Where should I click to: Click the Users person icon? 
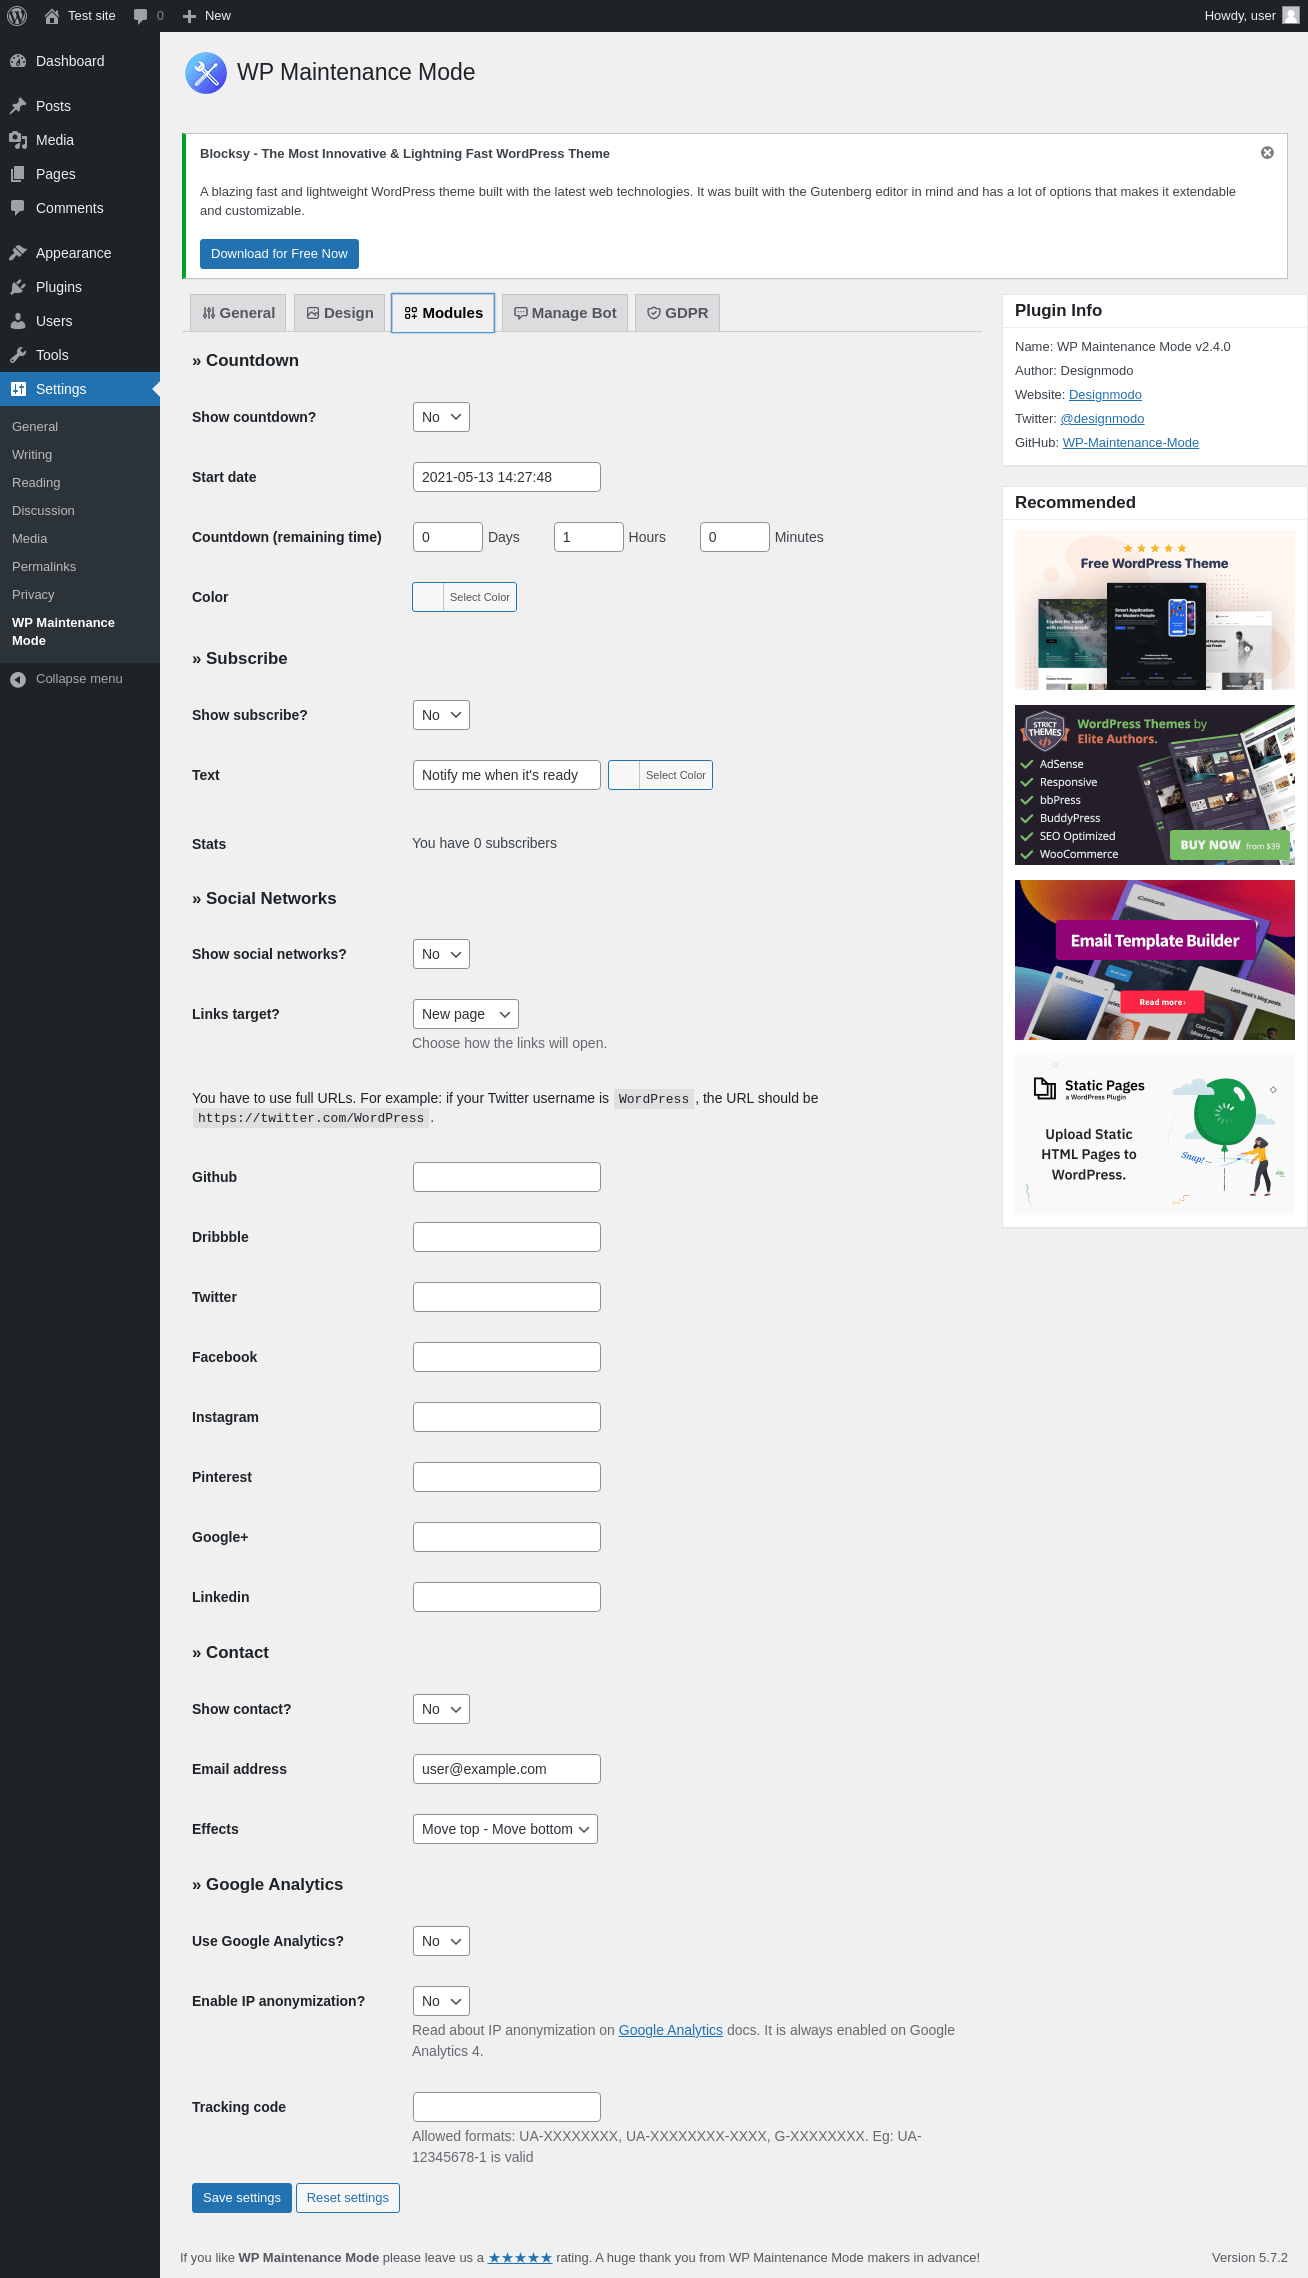(x=18, y=321)
